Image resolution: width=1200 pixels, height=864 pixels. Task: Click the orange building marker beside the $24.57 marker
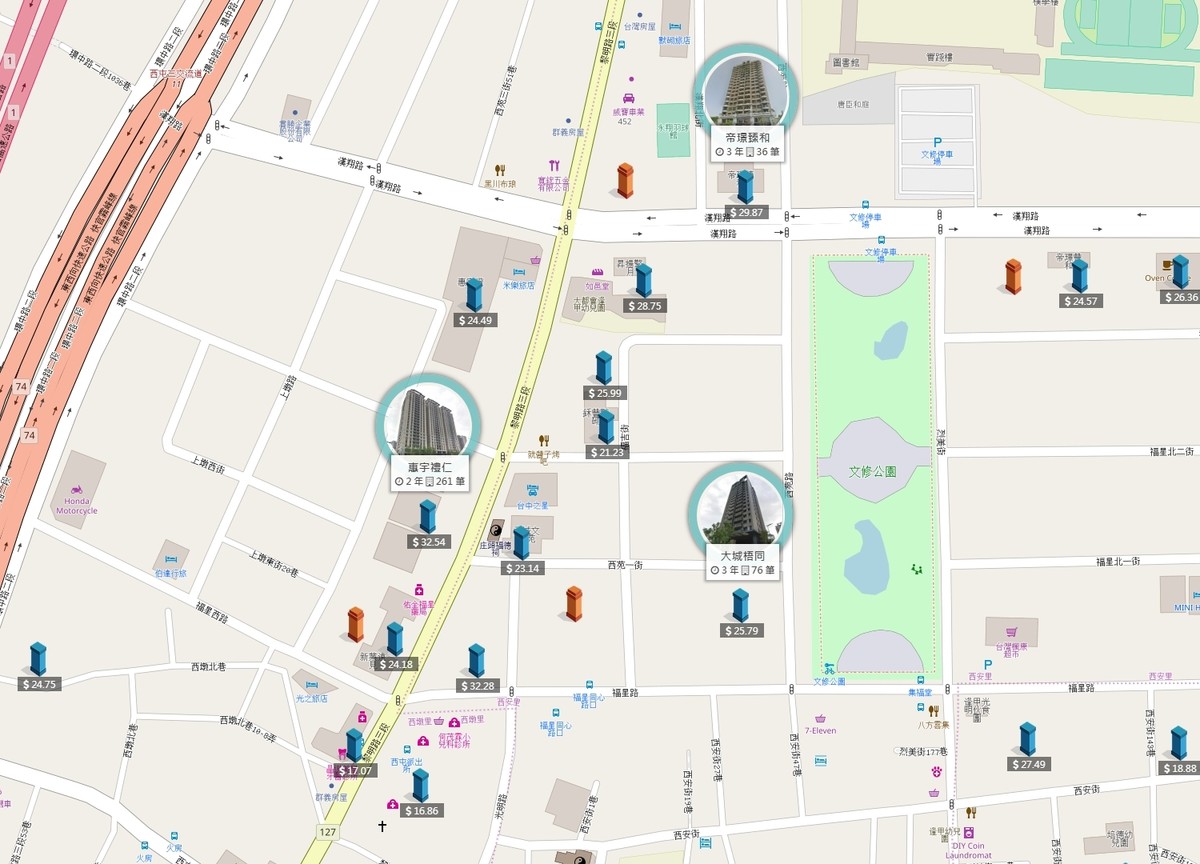(x=1014, y=276)
